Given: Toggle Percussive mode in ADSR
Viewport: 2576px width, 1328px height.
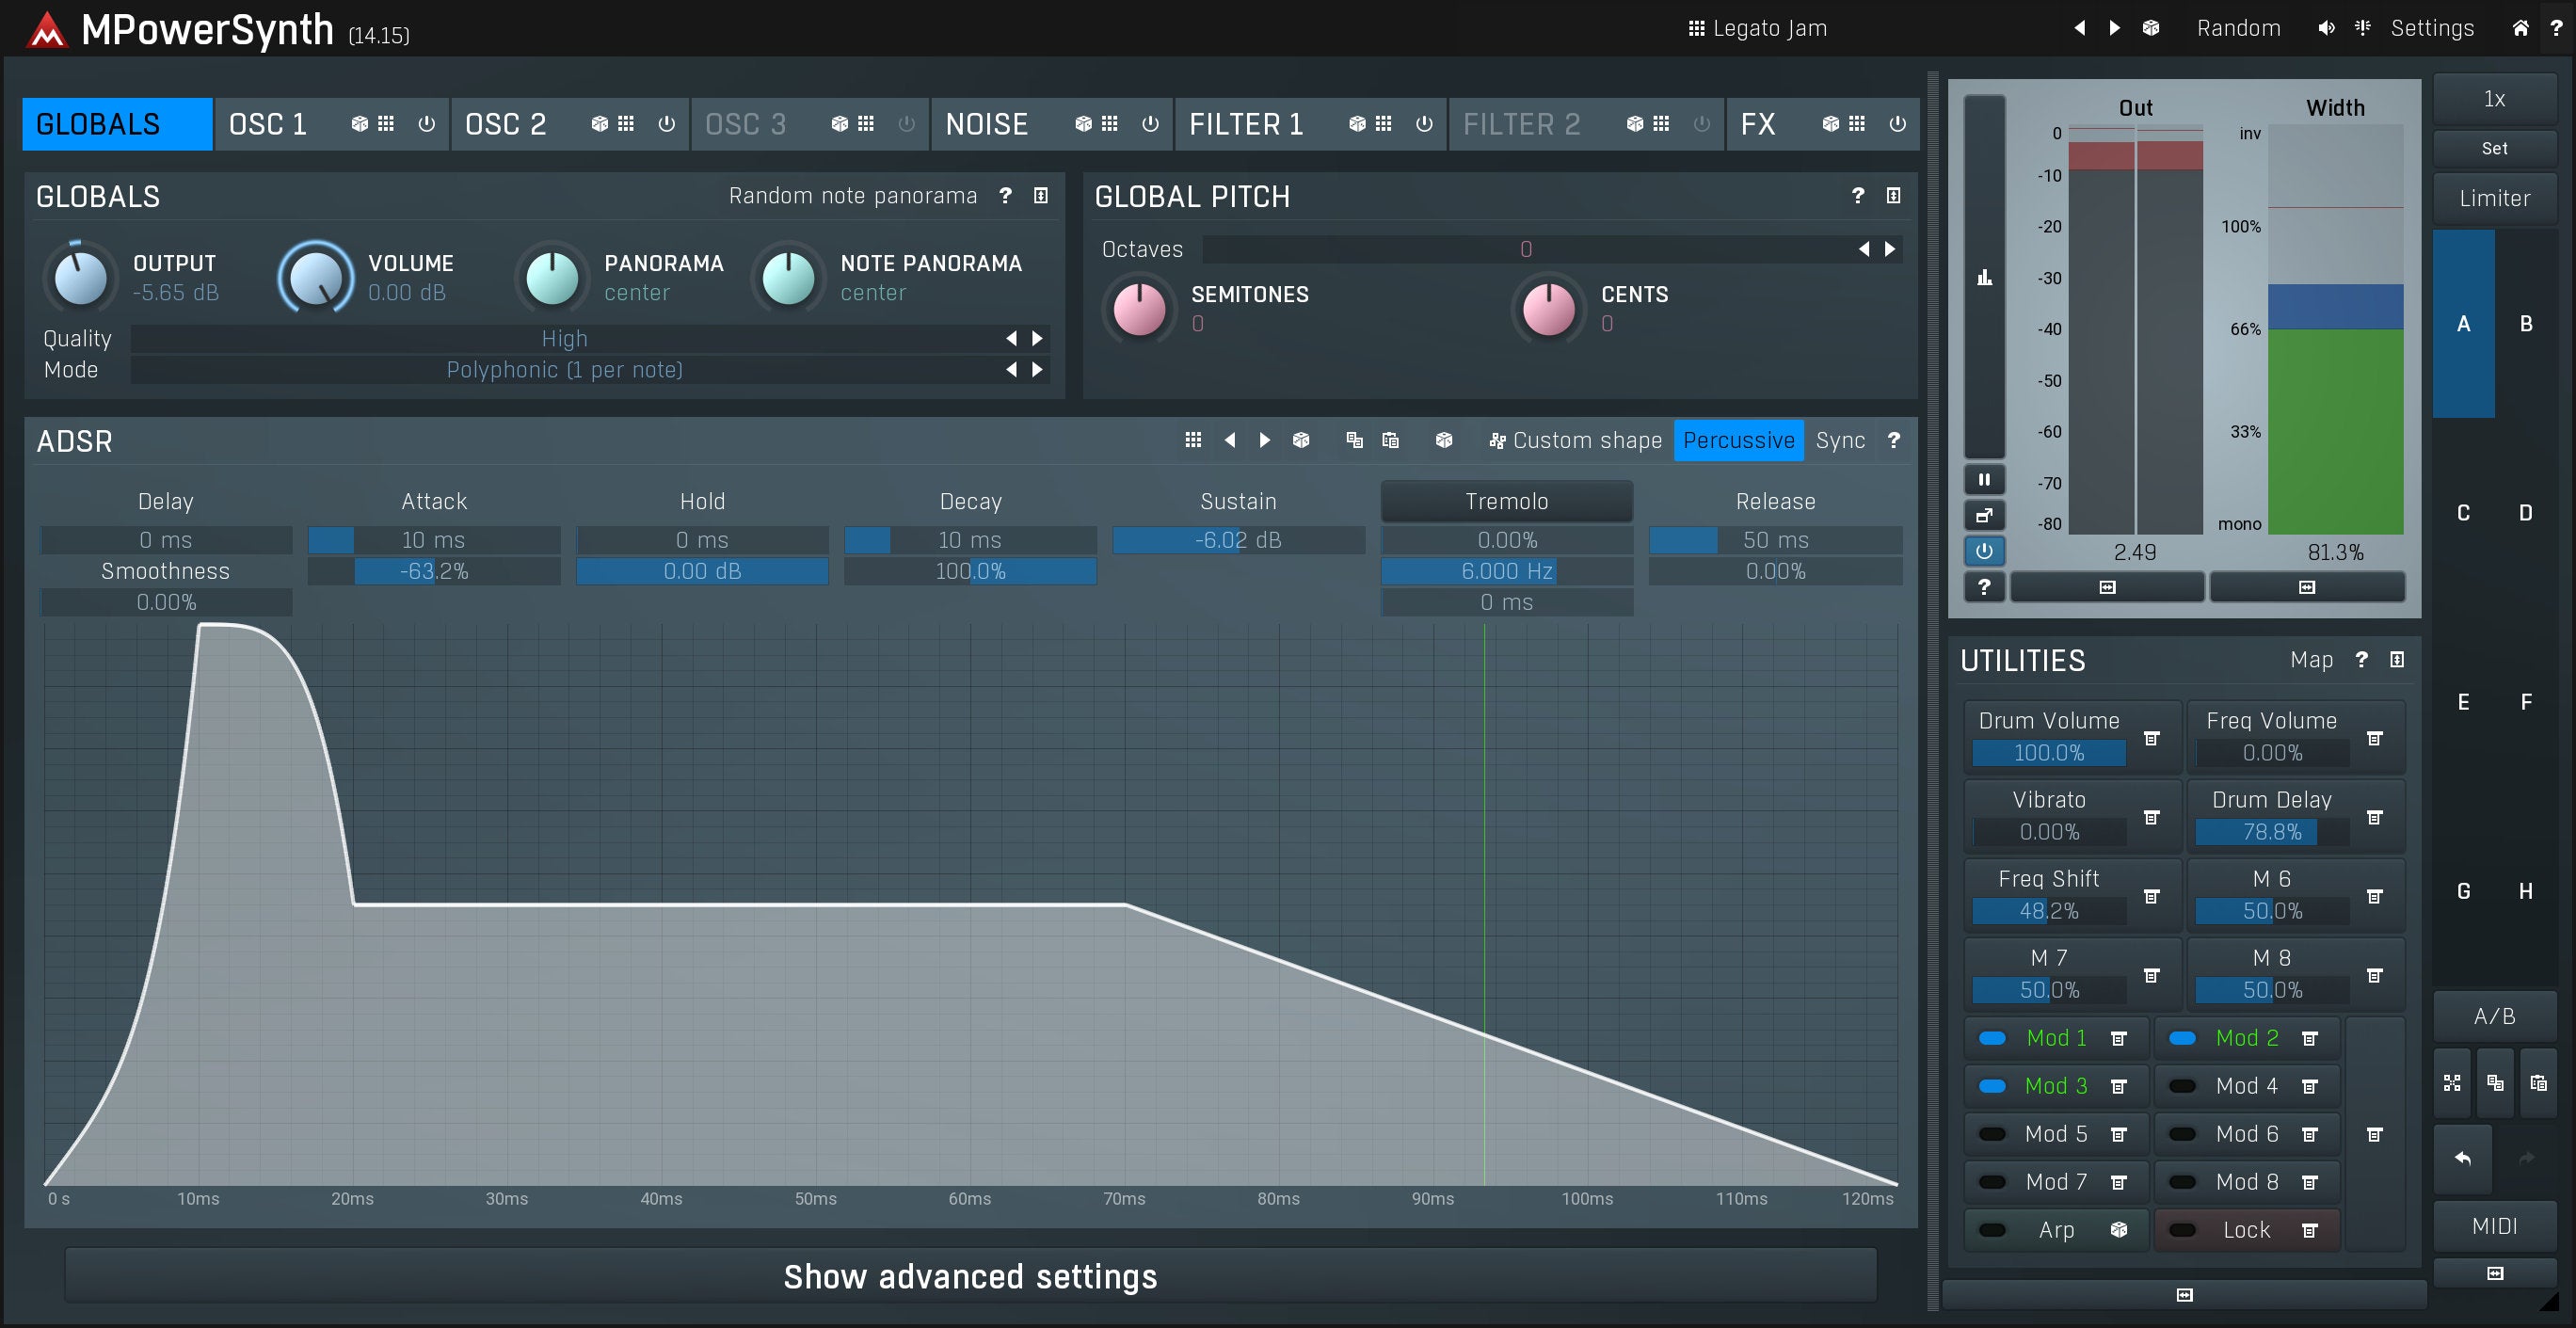Looking at the screenshot, I should click(x=1738, y=441).
